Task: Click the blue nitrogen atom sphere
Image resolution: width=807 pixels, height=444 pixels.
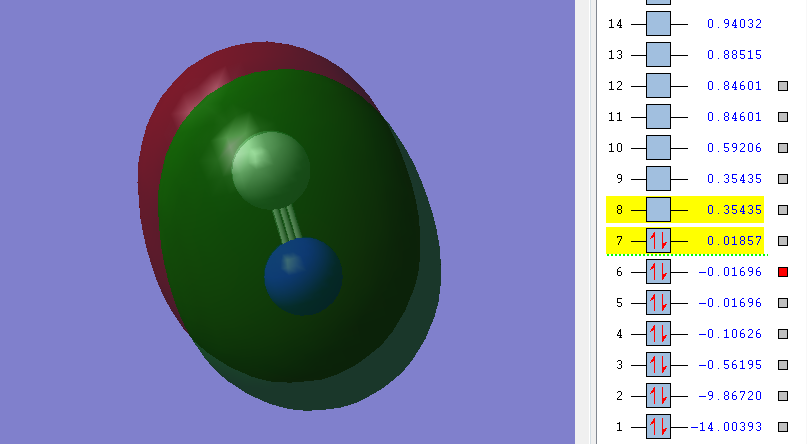Action: (304, 276)
